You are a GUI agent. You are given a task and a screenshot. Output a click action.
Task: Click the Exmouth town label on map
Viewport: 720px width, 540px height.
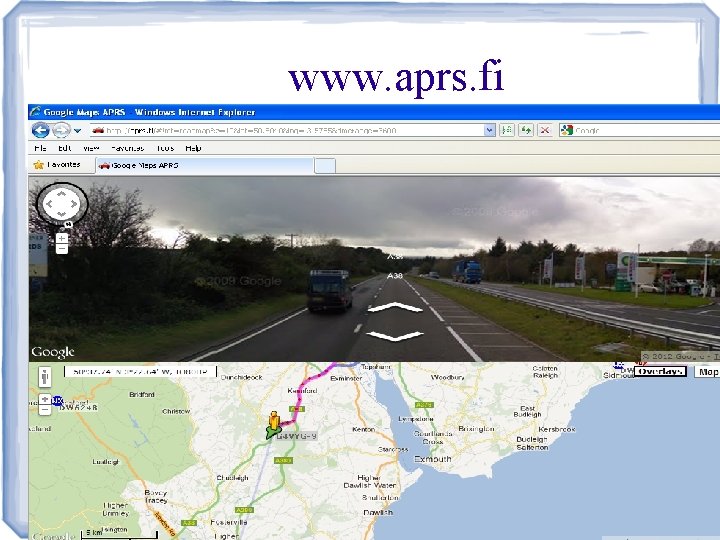[x=433, y=459]
